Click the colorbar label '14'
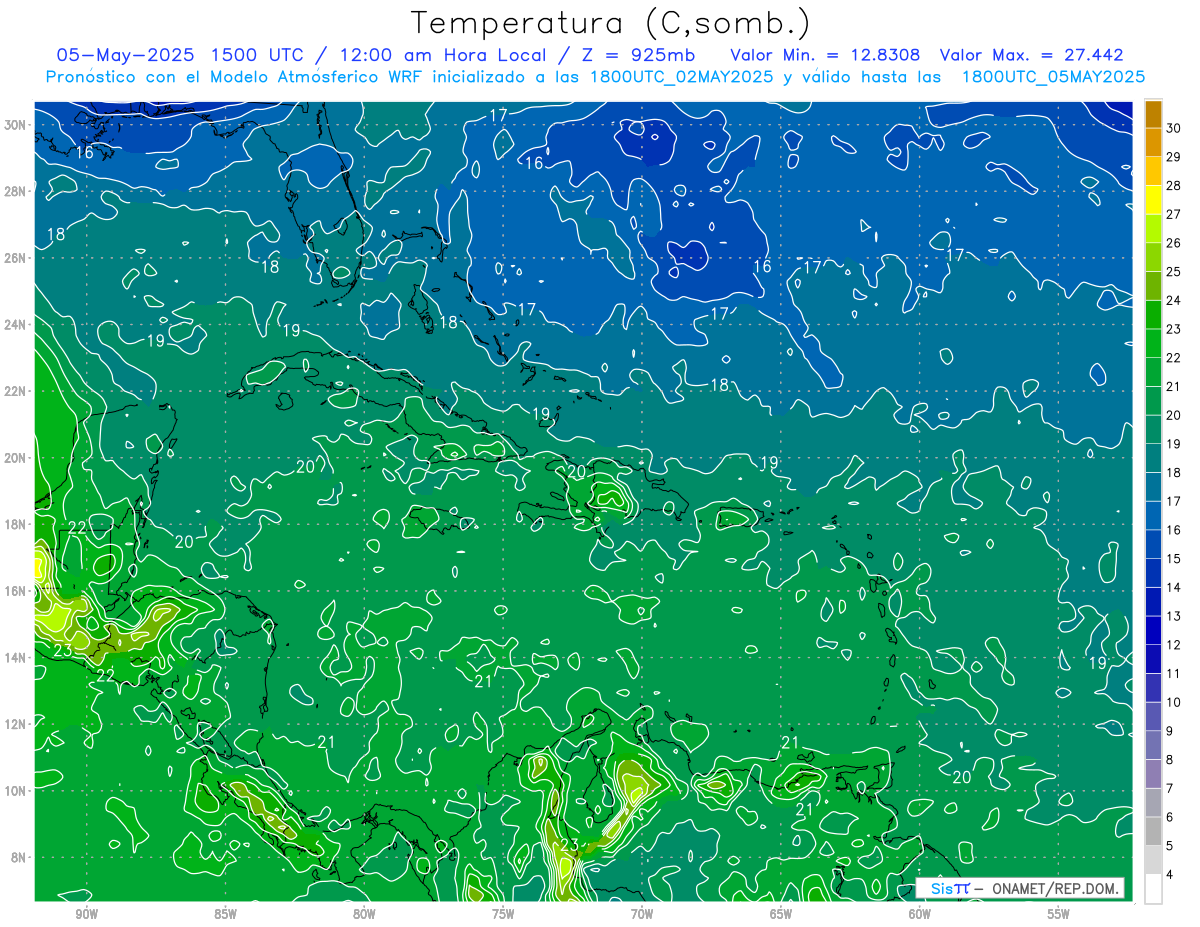 point(1174,587)
